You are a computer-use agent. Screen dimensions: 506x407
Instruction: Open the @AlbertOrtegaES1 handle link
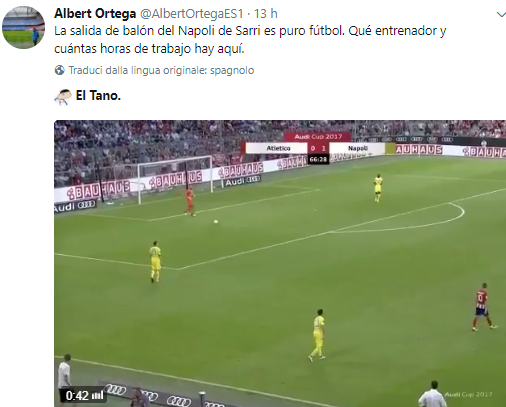coord(192,14)
